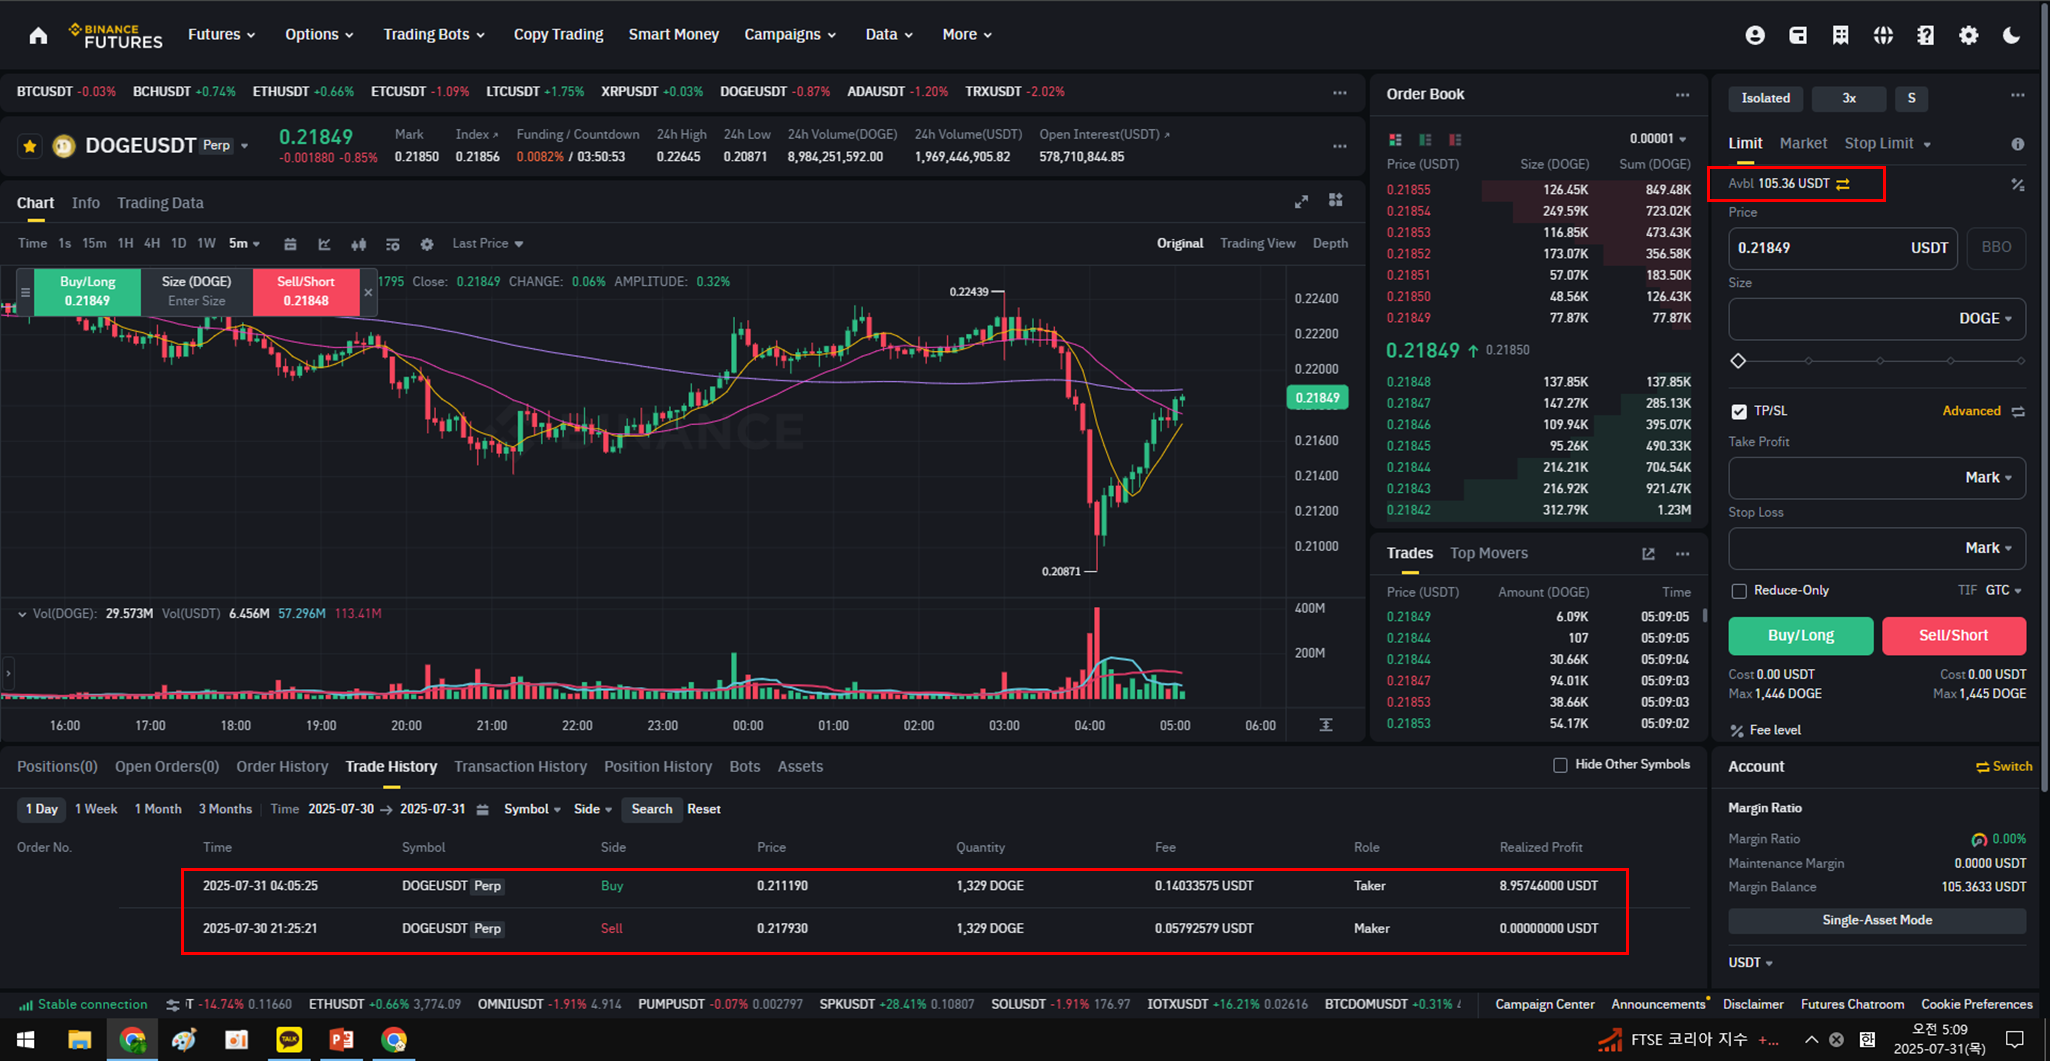Screen dimensions: 2050x1061
Task: Select the Market order tab
Action: [x=1803, y=144]
